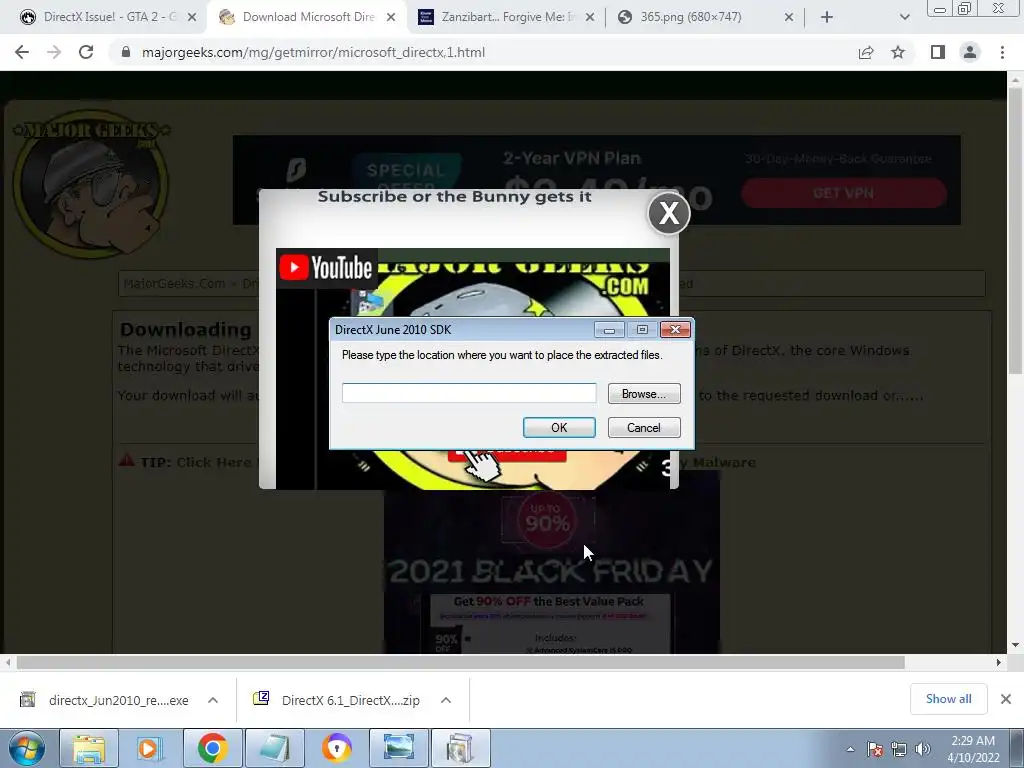Viewport: 1024px width, 768px height.
Task: Click the address bar URL
Action: (313, 52)
